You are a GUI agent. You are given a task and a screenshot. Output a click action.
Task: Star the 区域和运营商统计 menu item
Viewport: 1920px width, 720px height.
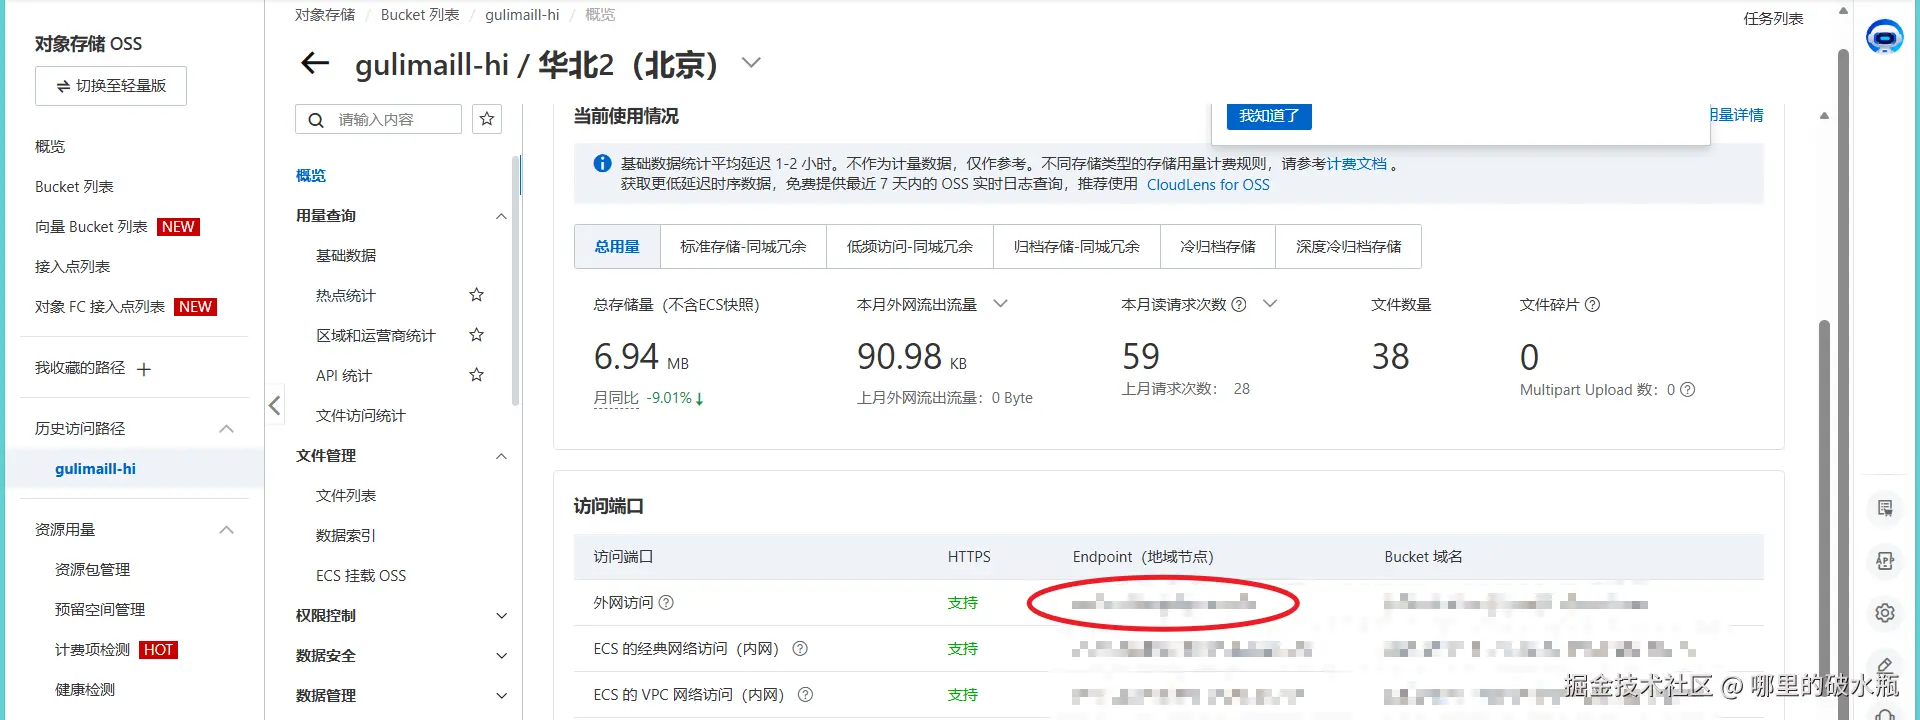pos(477,335)
